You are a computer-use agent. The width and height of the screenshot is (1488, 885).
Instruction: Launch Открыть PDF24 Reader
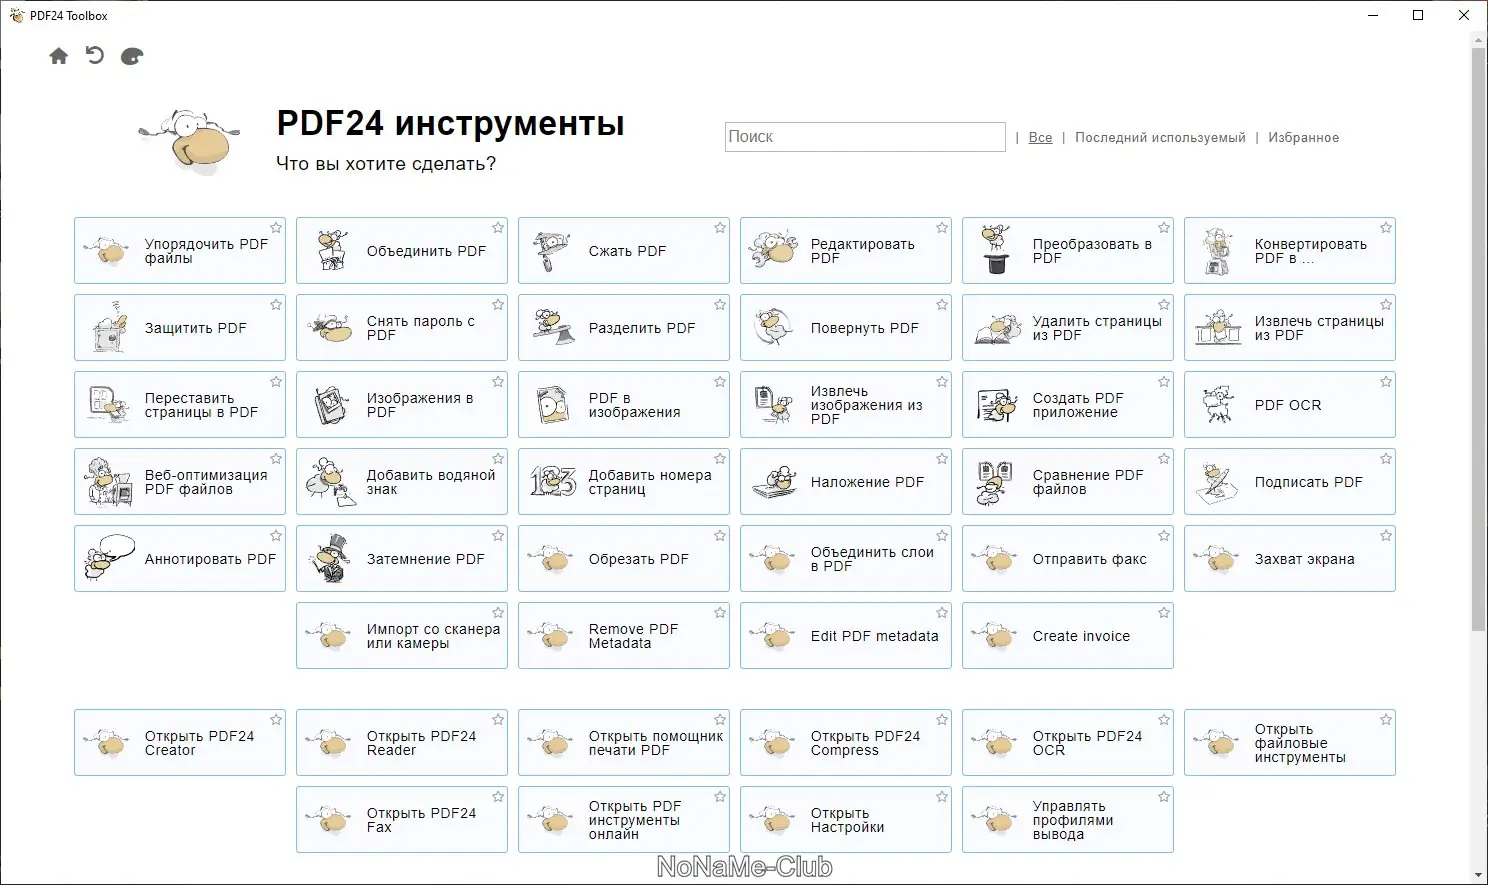[x=402, y=743]
